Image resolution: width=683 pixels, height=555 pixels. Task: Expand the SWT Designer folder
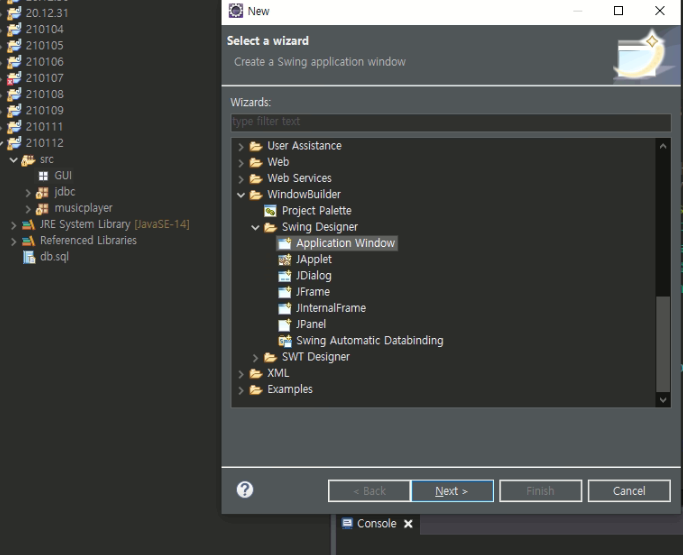(255, 358)
